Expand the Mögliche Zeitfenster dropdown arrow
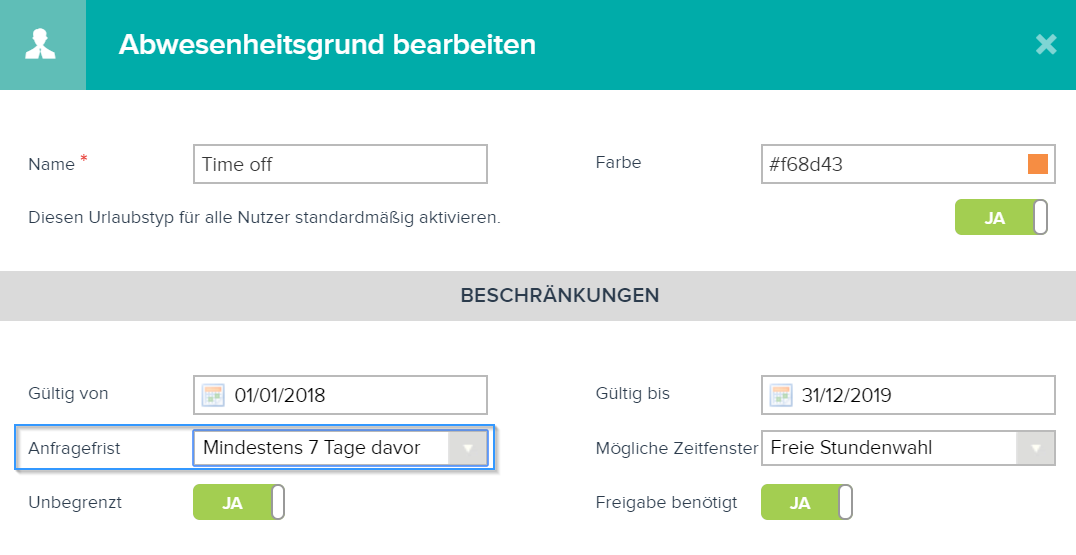Image resolution: width=1076 pixels, height=555 pixels. 1036,448
